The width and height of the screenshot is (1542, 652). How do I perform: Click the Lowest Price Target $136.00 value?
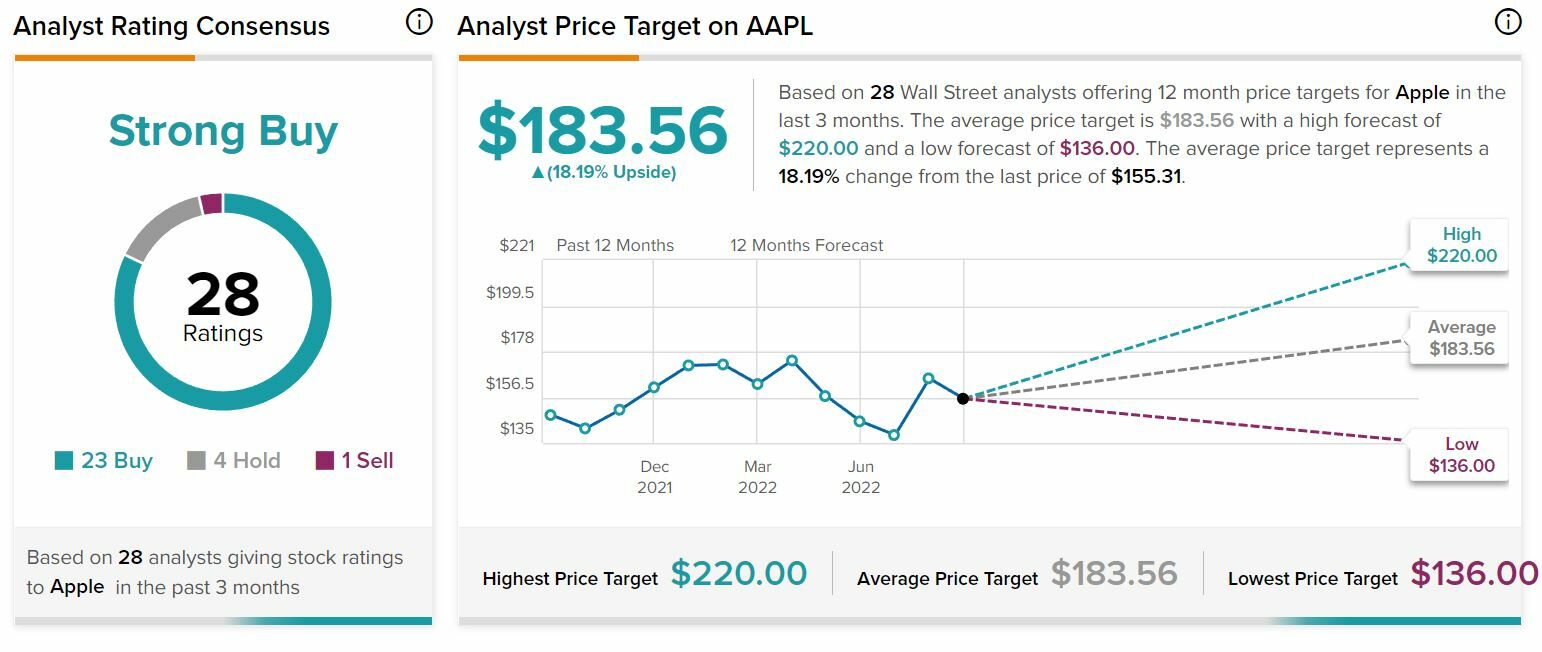pyautogui.click(x=1474, y=574)
